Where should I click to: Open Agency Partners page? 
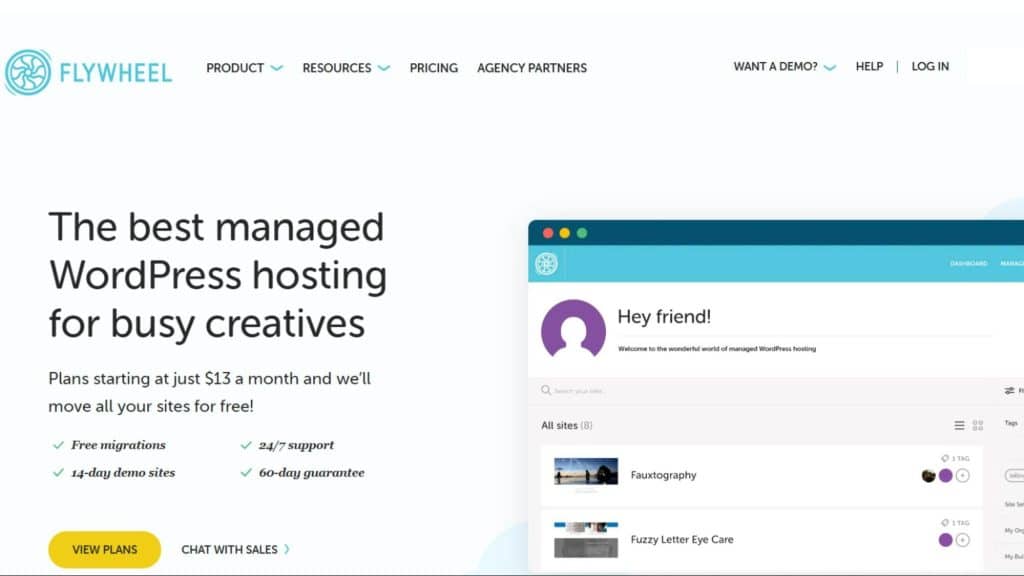[532, 68]
